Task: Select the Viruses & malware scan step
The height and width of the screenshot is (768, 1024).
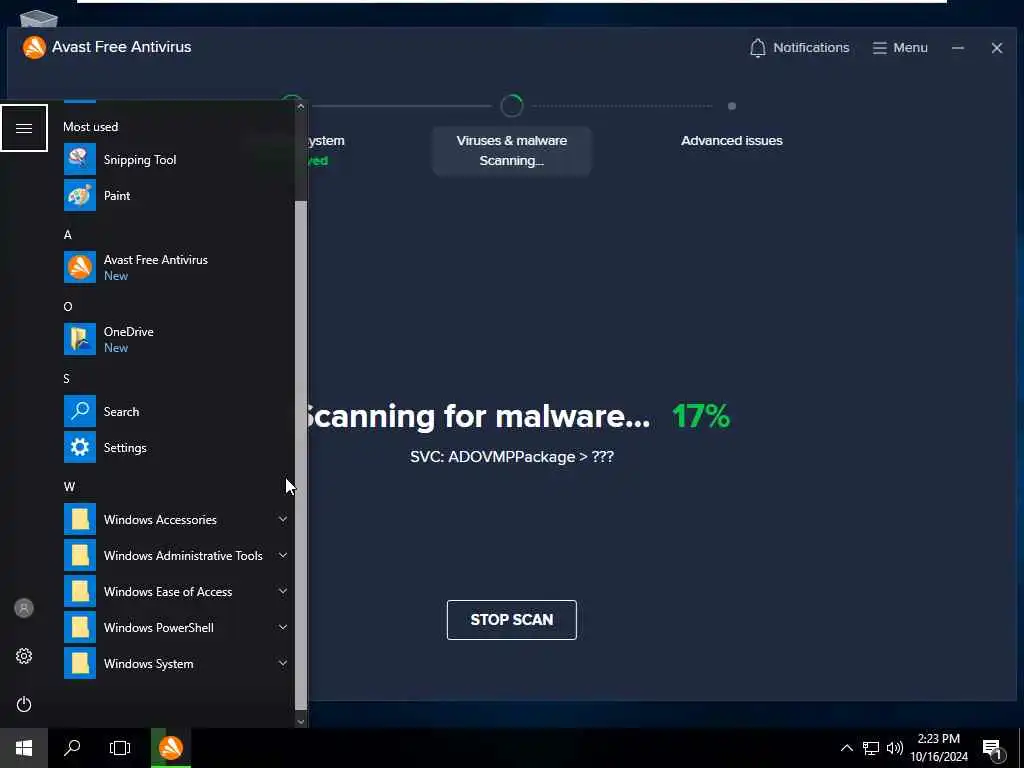Action: (x=511, y=150)
